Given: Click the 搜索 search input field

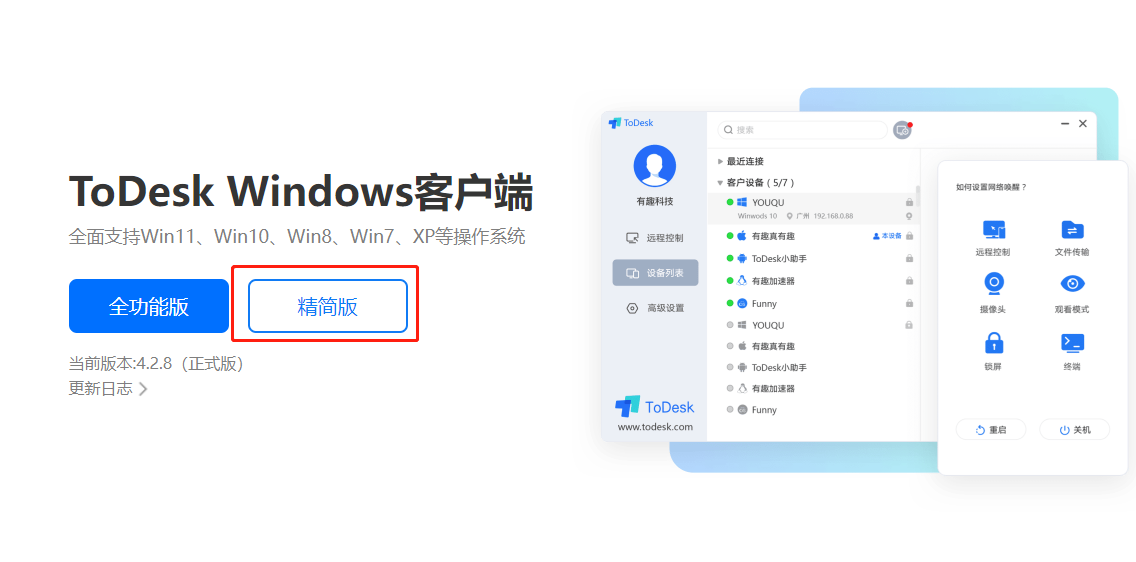Looking at the screenshot, I should 802,130.
